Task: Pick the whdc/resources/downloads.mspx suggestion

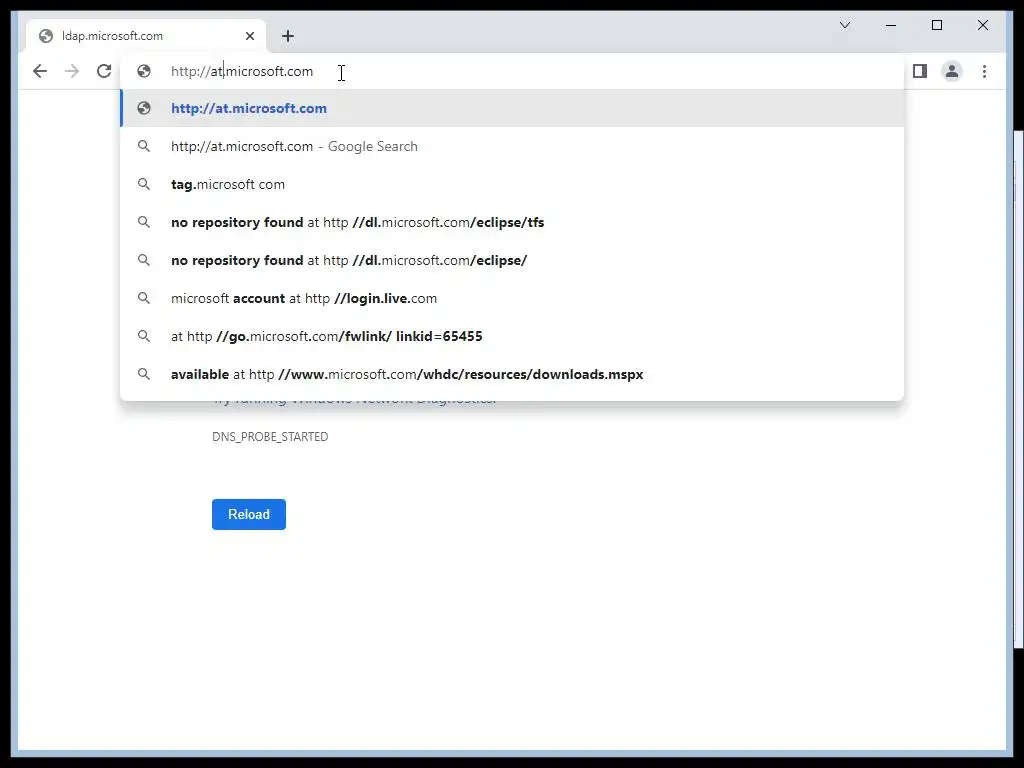Action: tap(512, 374)
